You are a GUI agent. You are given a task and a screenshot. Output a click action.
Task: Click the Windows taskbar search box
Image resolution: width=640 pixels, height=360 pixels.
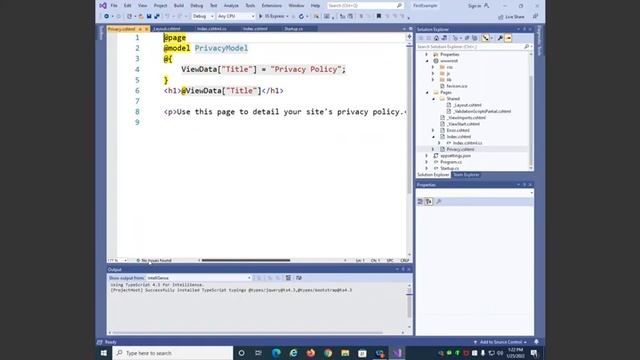point(173,353)
